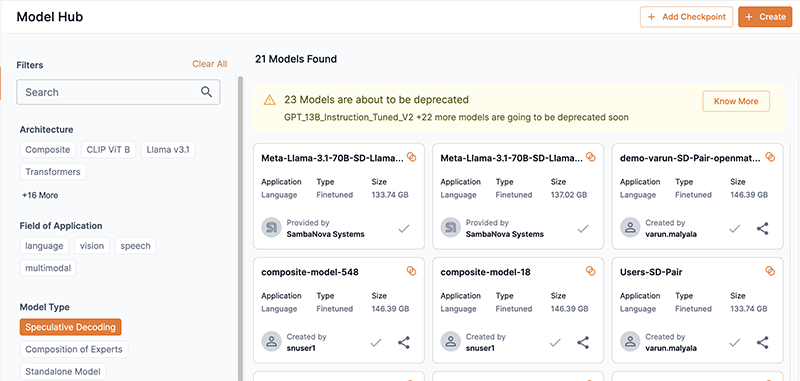Toggle the Composition of Experts filter
The height and width of the screenshot is (381, 800).
[x=74, y=349]
